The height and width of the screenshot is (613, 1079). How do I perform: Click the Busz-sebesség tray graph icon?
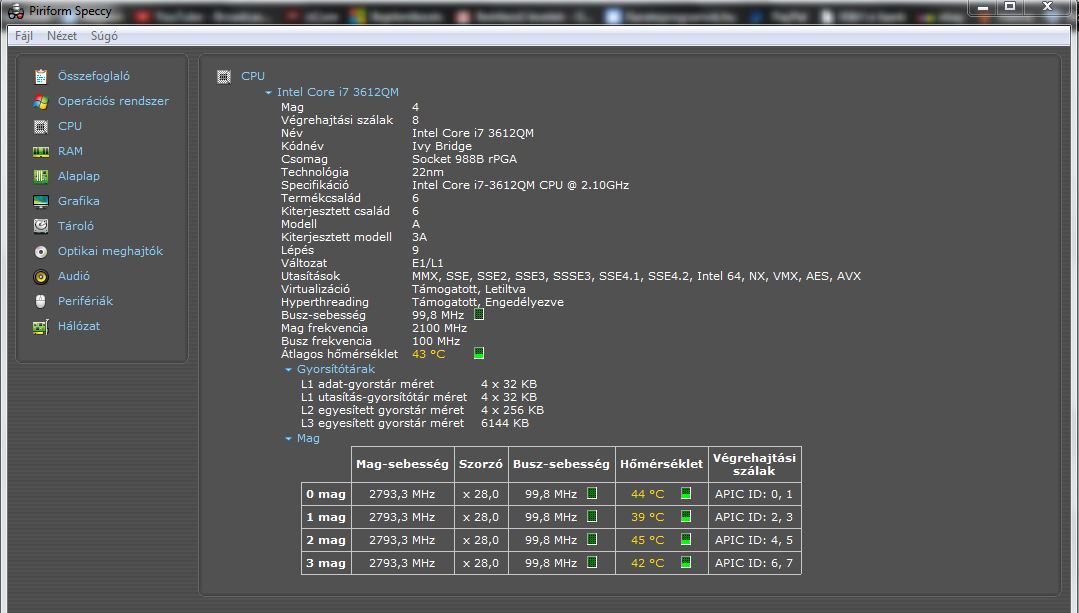click(479, 314)
